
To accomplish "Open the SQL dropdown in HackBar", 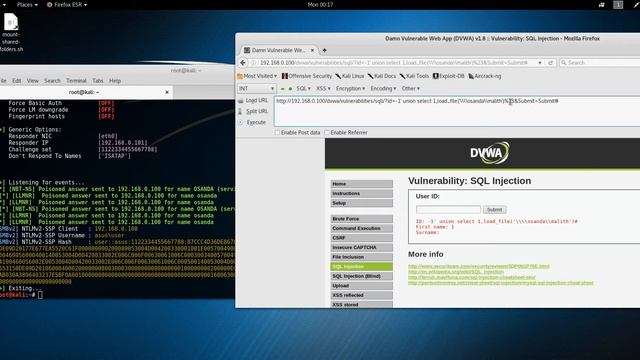I will (303, 89).
